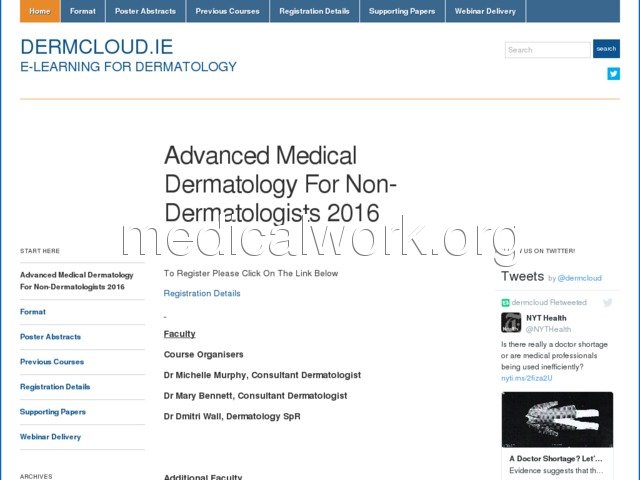Viewport: 640px width, 480px height.
Task: Select the underlined Faculty heading
Action: (x=180, y=334)
